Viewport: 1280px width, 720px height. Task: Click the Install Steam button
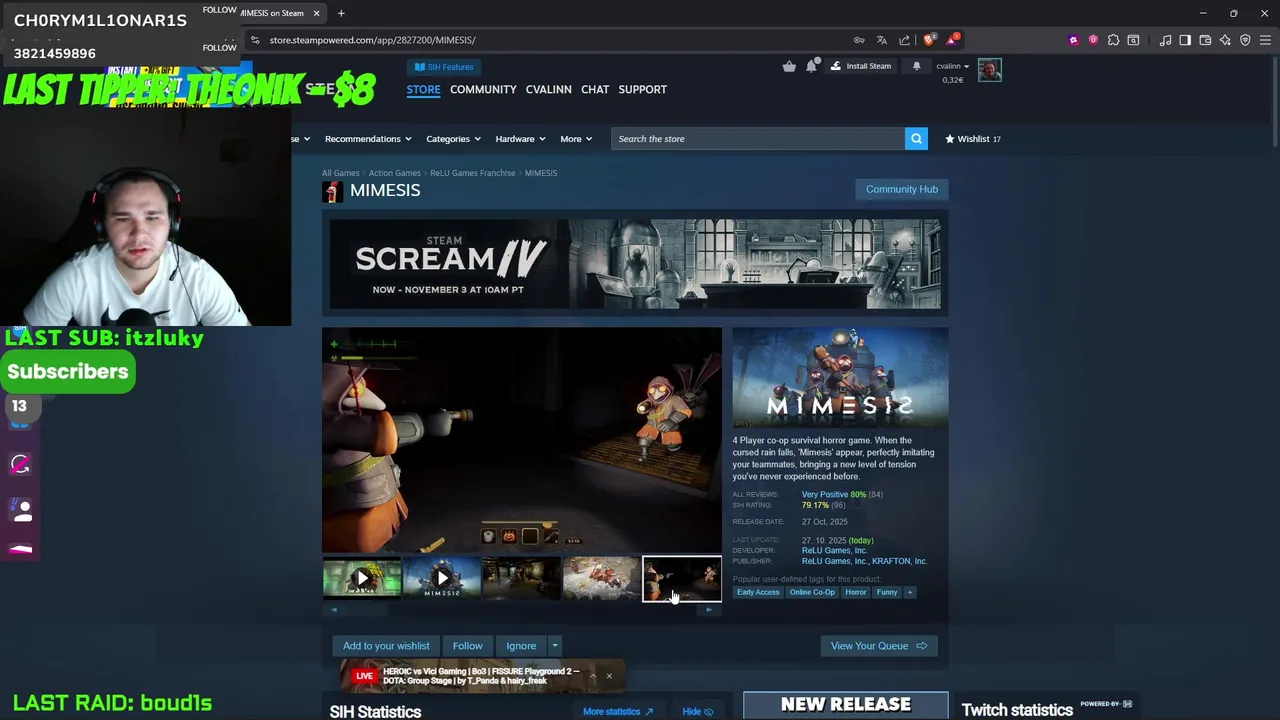point(861,66)
